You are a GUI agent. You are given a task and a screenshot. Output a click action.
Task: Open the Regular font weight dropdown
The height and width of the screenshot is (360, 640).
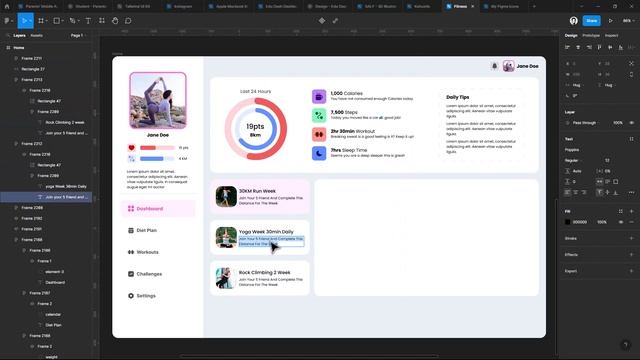(573, 160)
